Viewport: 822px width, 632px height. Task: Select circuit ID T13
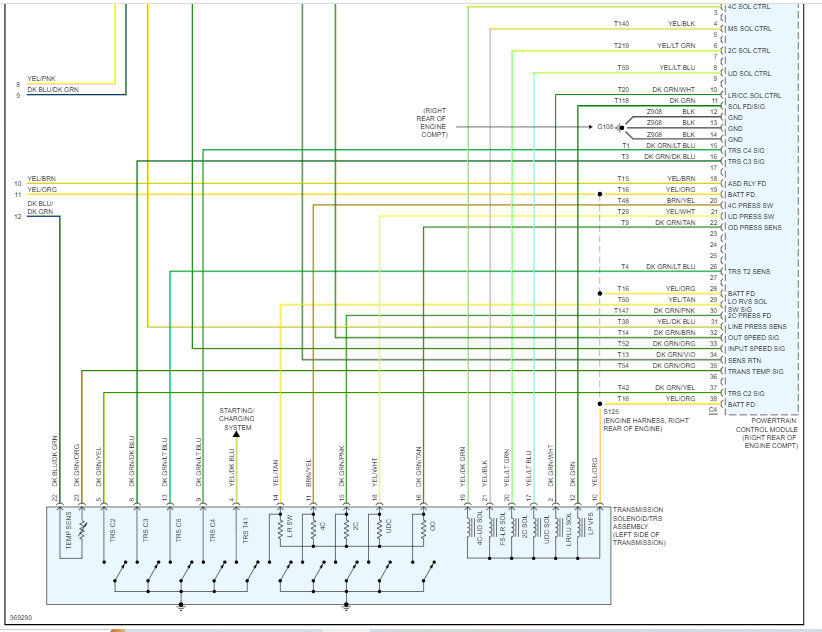click(x=623, y=355)
